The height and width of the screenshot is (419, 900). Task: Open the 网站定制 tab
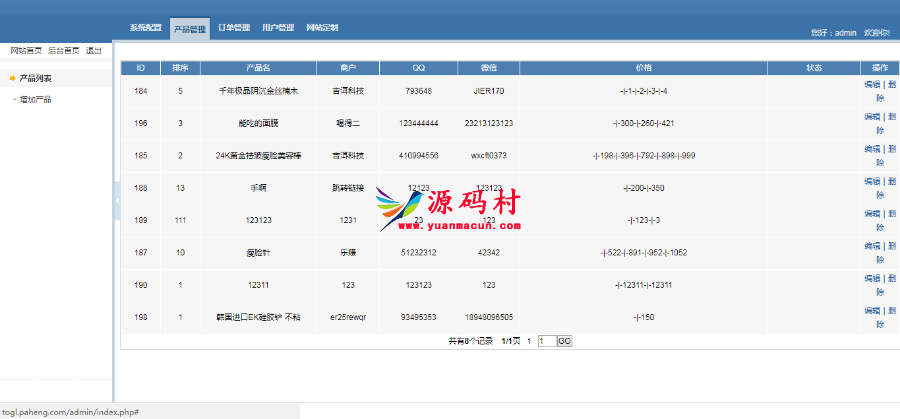point(322,28)
